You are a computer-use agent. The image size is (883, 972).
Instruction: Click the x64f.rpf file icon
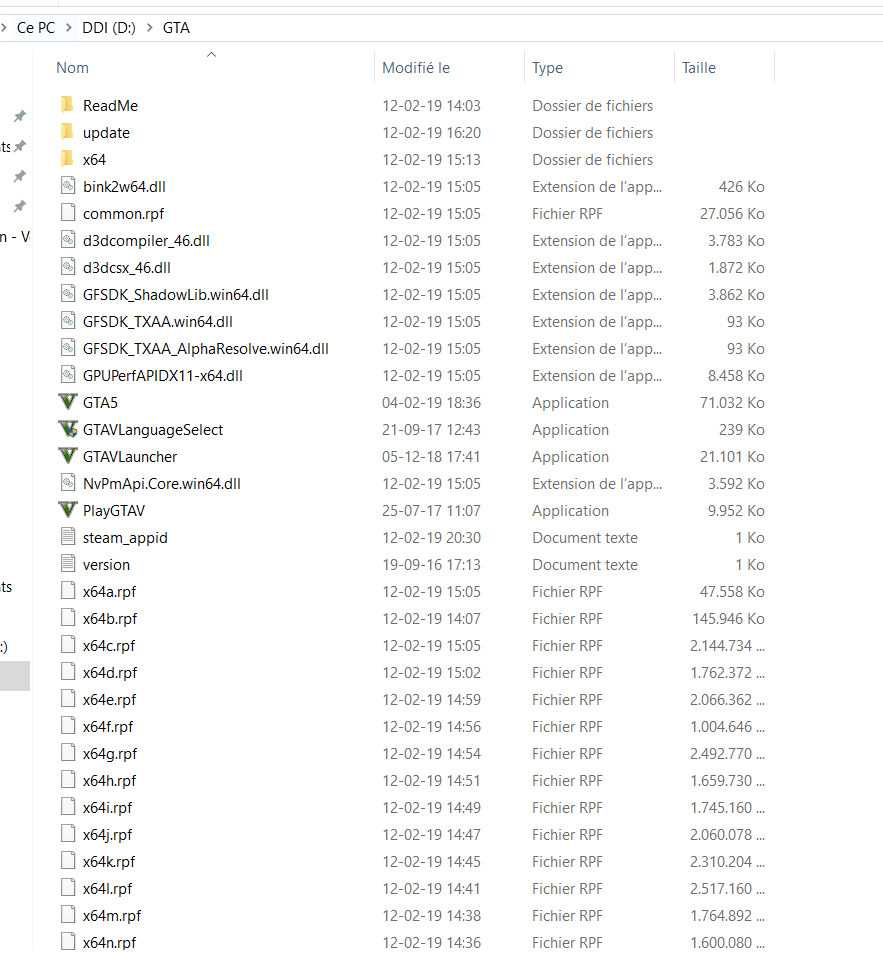tap(68, 725)
